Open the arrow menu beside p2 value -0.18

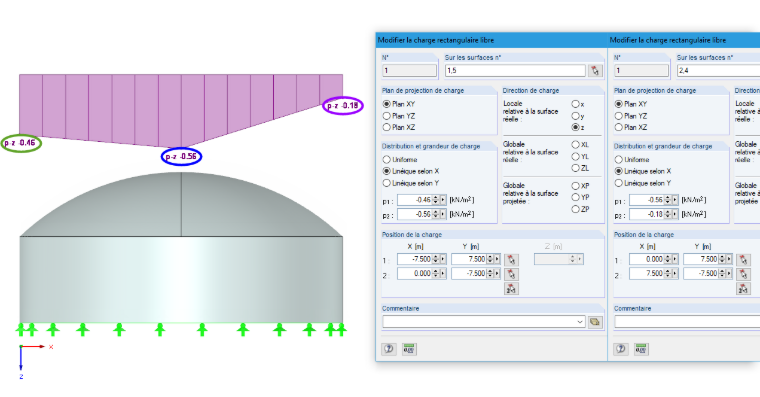[x=675, y=214]
